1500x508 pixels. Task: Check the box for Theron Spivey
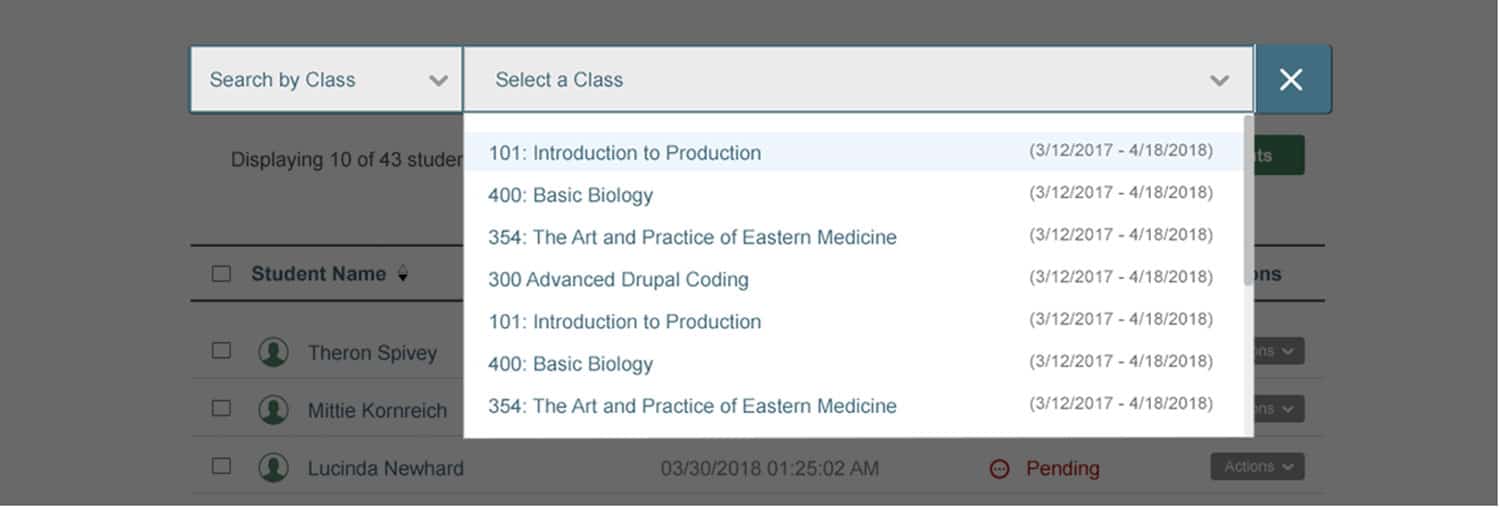[x=221, y=351]
